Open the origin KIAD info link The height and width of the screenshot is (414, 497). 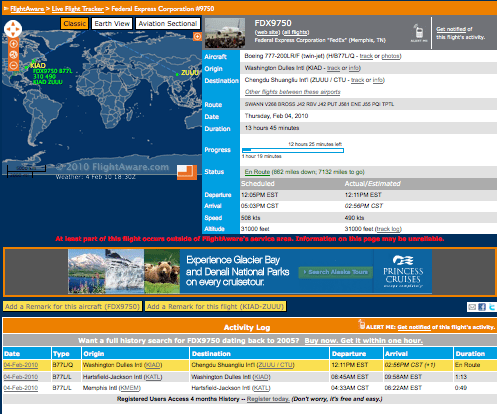coord(354,68)
